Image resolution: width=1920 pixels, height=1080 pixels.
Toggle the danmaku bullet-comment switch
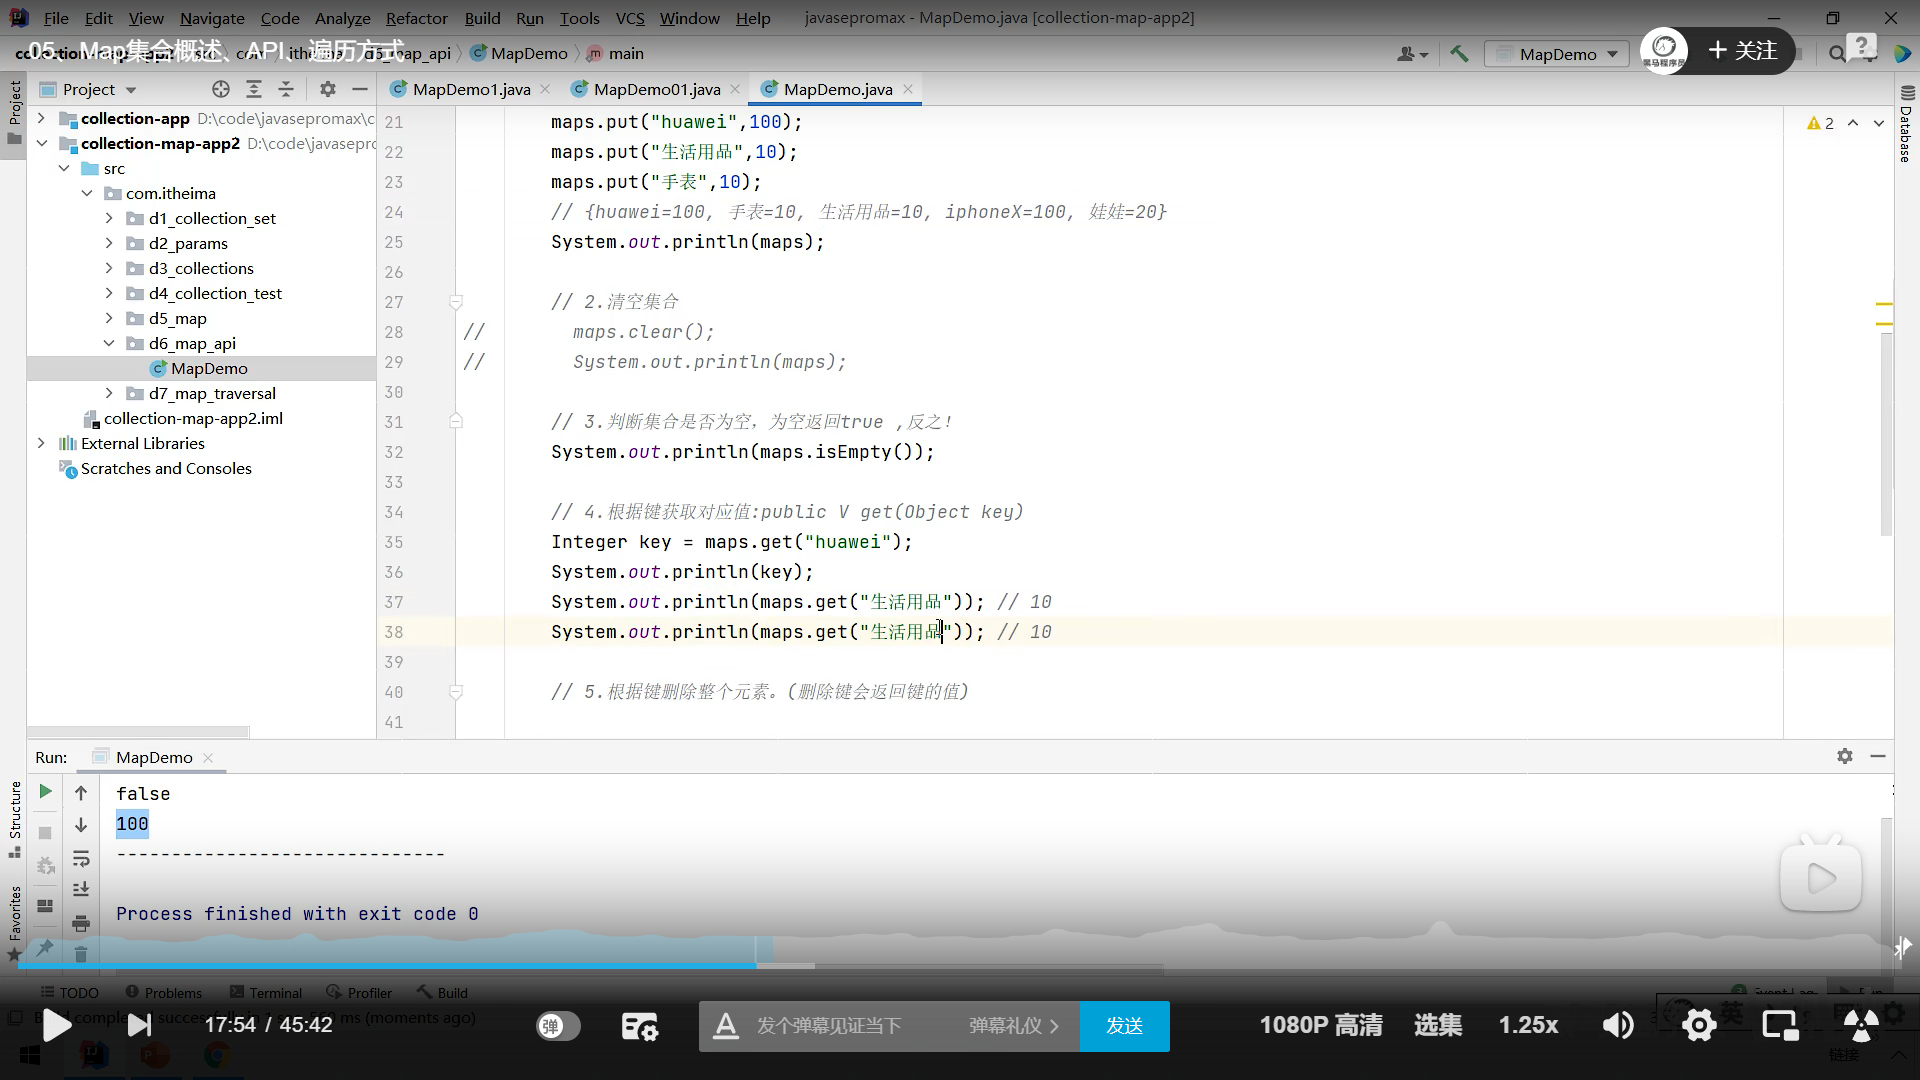click(x=558, y=1026)
